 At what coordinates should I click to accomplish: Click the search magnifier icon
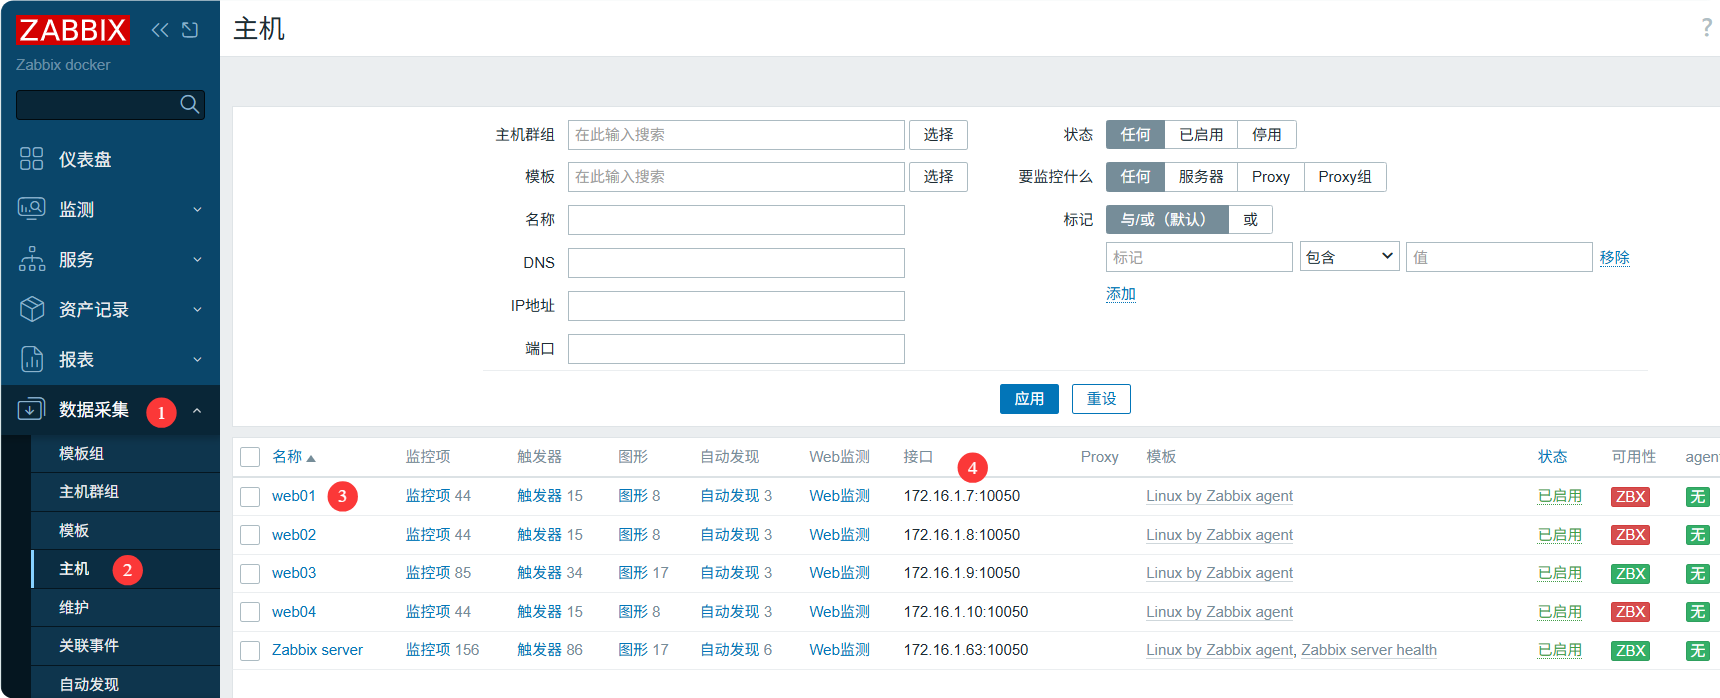[189, 104]
